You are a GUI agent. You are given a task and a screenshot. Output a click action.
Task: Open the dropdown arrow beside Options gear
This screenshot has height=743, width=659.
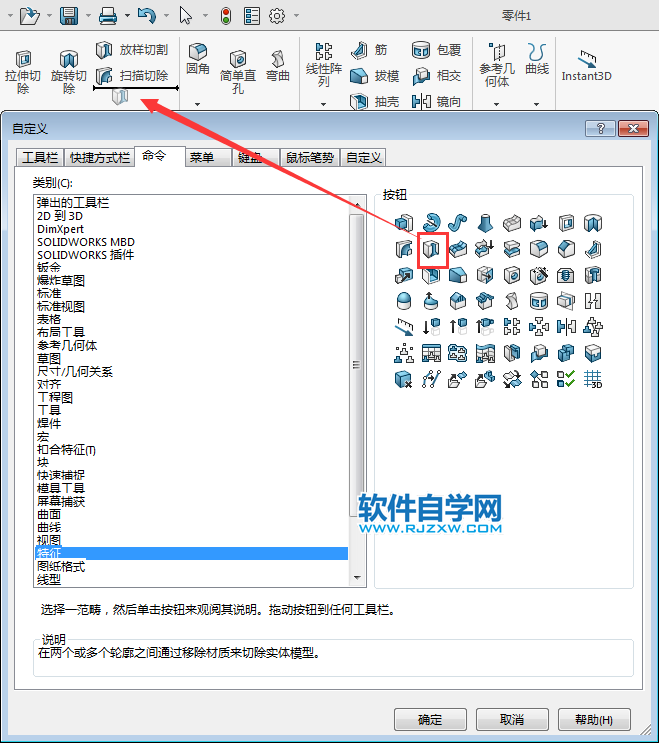click(x=296, y=16)
